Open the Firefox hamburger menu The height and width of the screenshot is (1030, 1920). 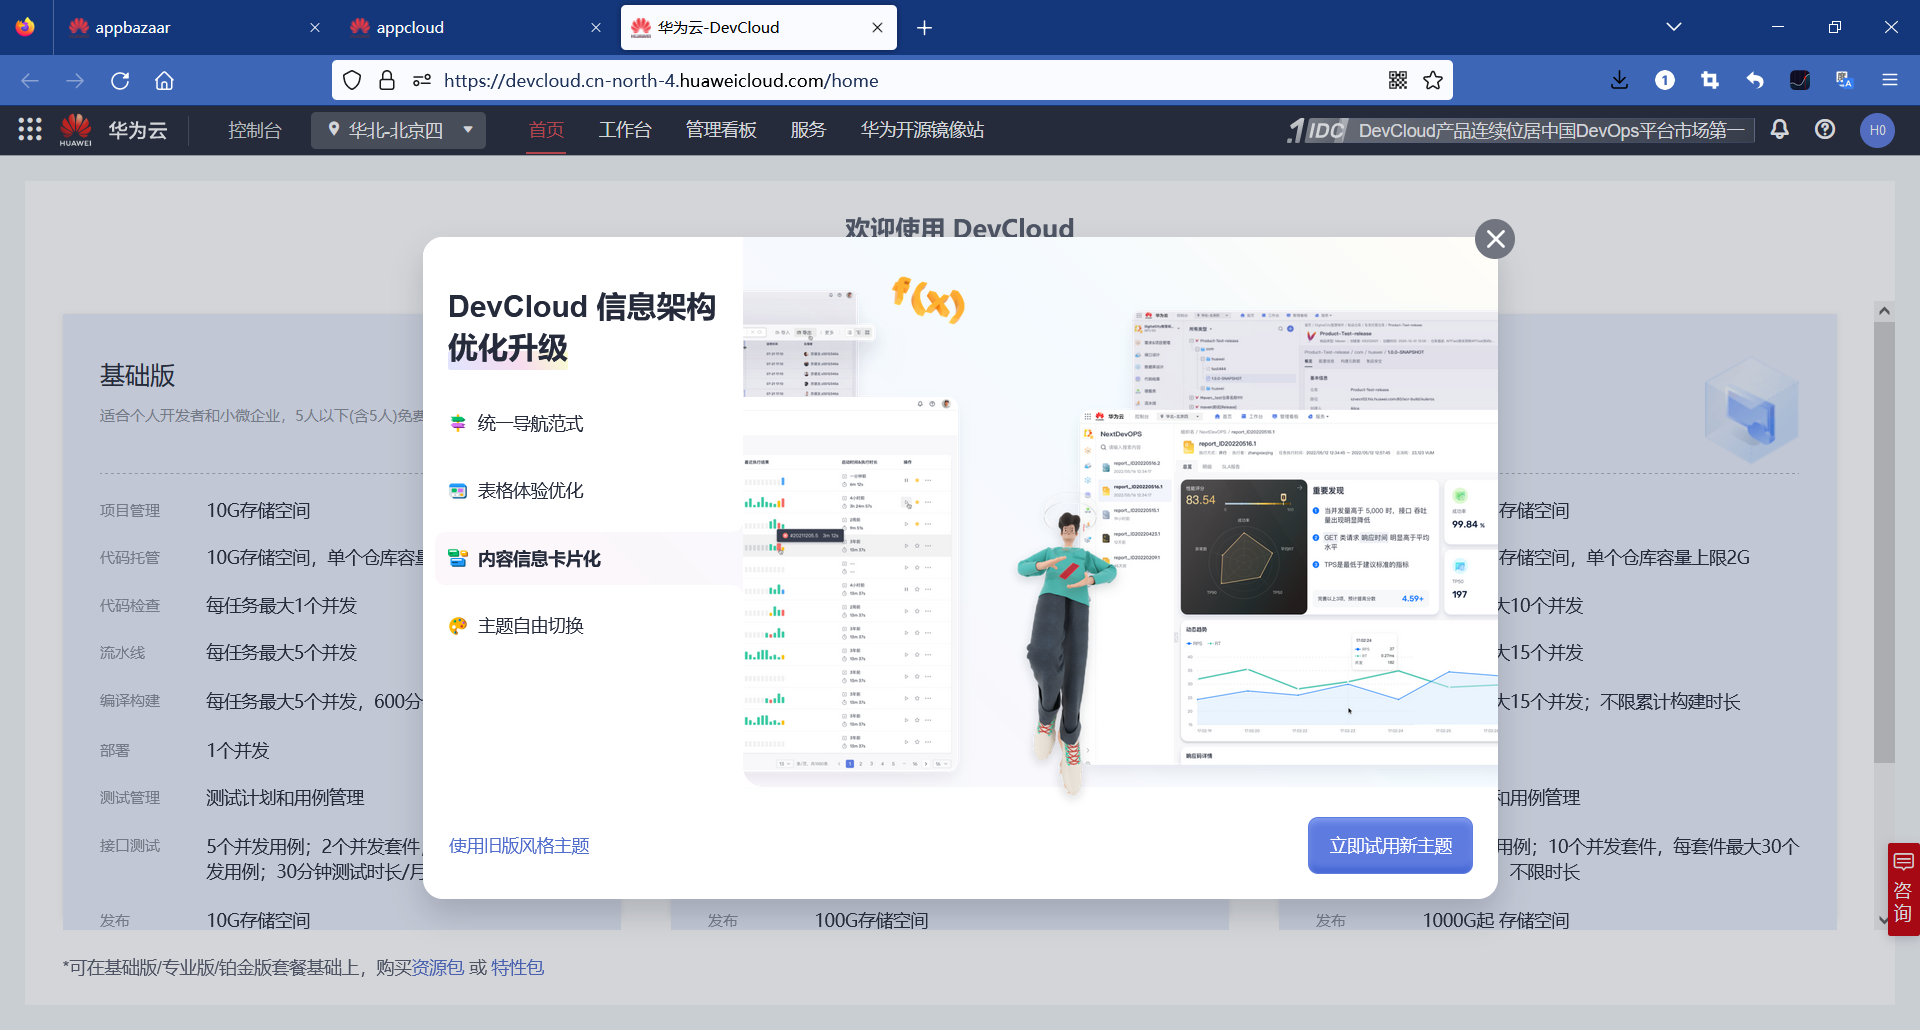pyautogui.click(x=1892, y=80)
